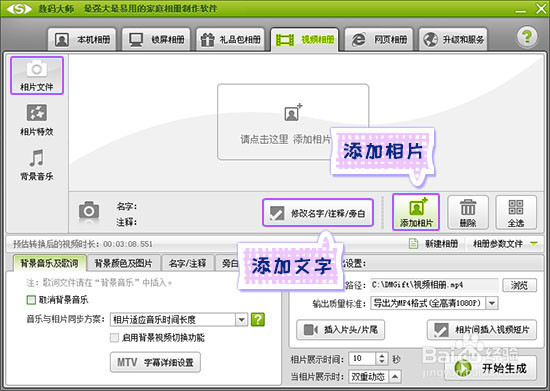The height and width of the screenshot is (391, 550).
Task: Click the 相片展示时间 value field
Action: tap(363, 358)
